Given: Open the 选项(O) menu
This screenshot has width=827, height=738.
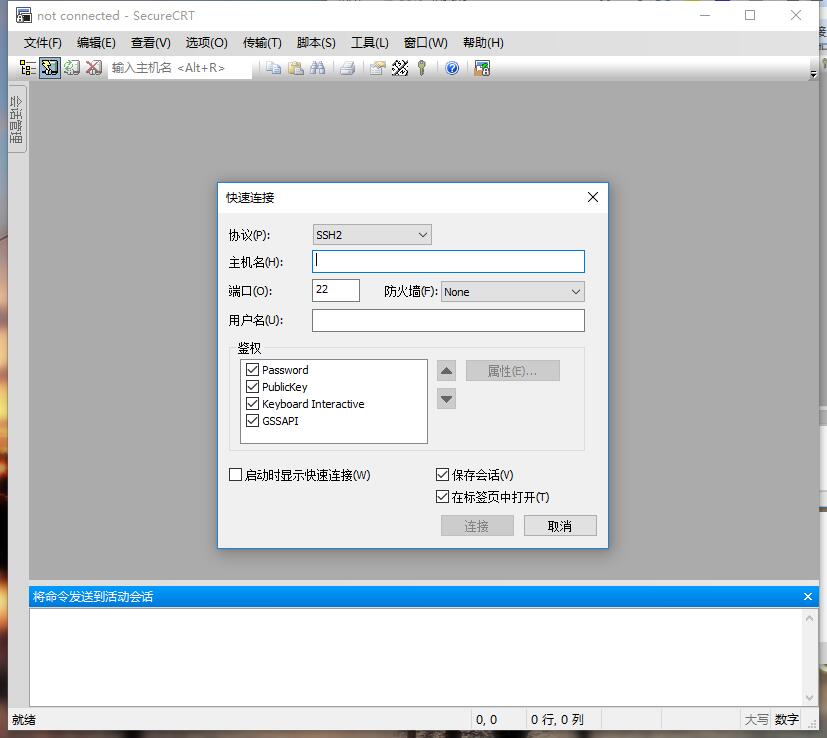Looking at the screenshot, I should coord(206,43).
